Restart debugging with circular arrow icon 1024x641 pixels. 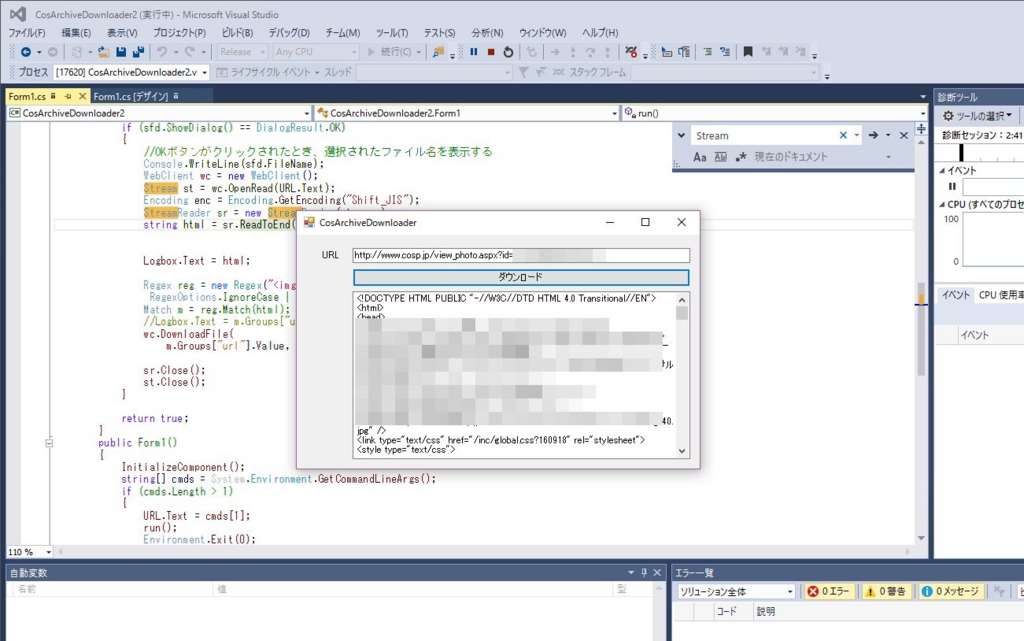[508, 52]
